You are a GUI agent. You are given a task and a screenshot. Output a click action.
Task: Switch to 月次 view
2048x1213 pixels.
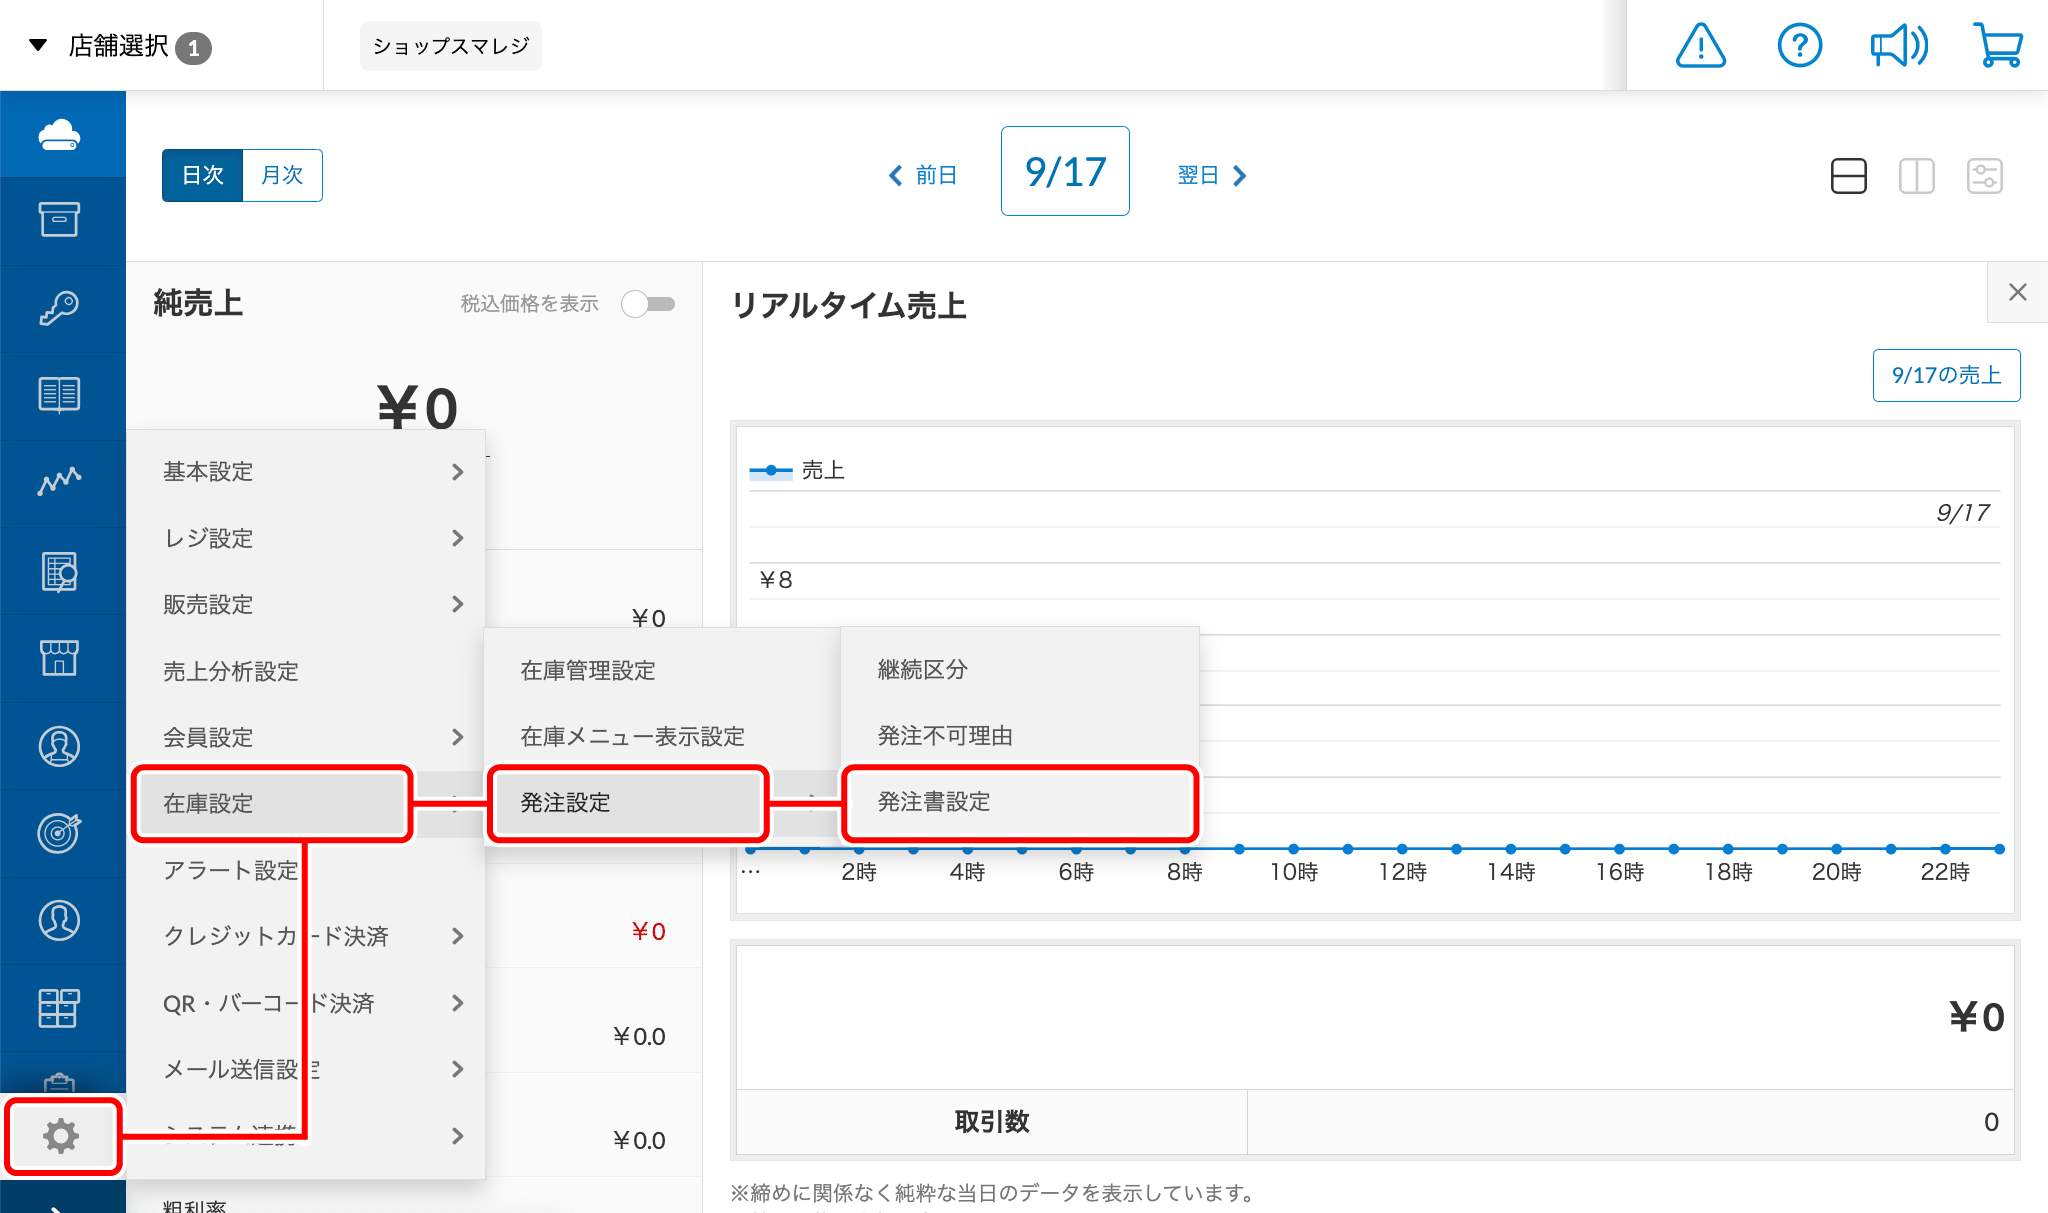tap(282, 175)
